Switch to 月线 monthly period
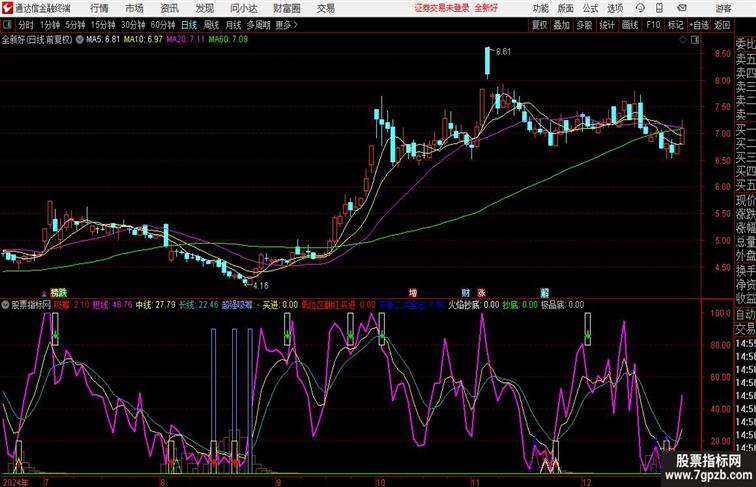Image resolution: width=756 pixels, height=487 pixels. [x=233, y=25]
